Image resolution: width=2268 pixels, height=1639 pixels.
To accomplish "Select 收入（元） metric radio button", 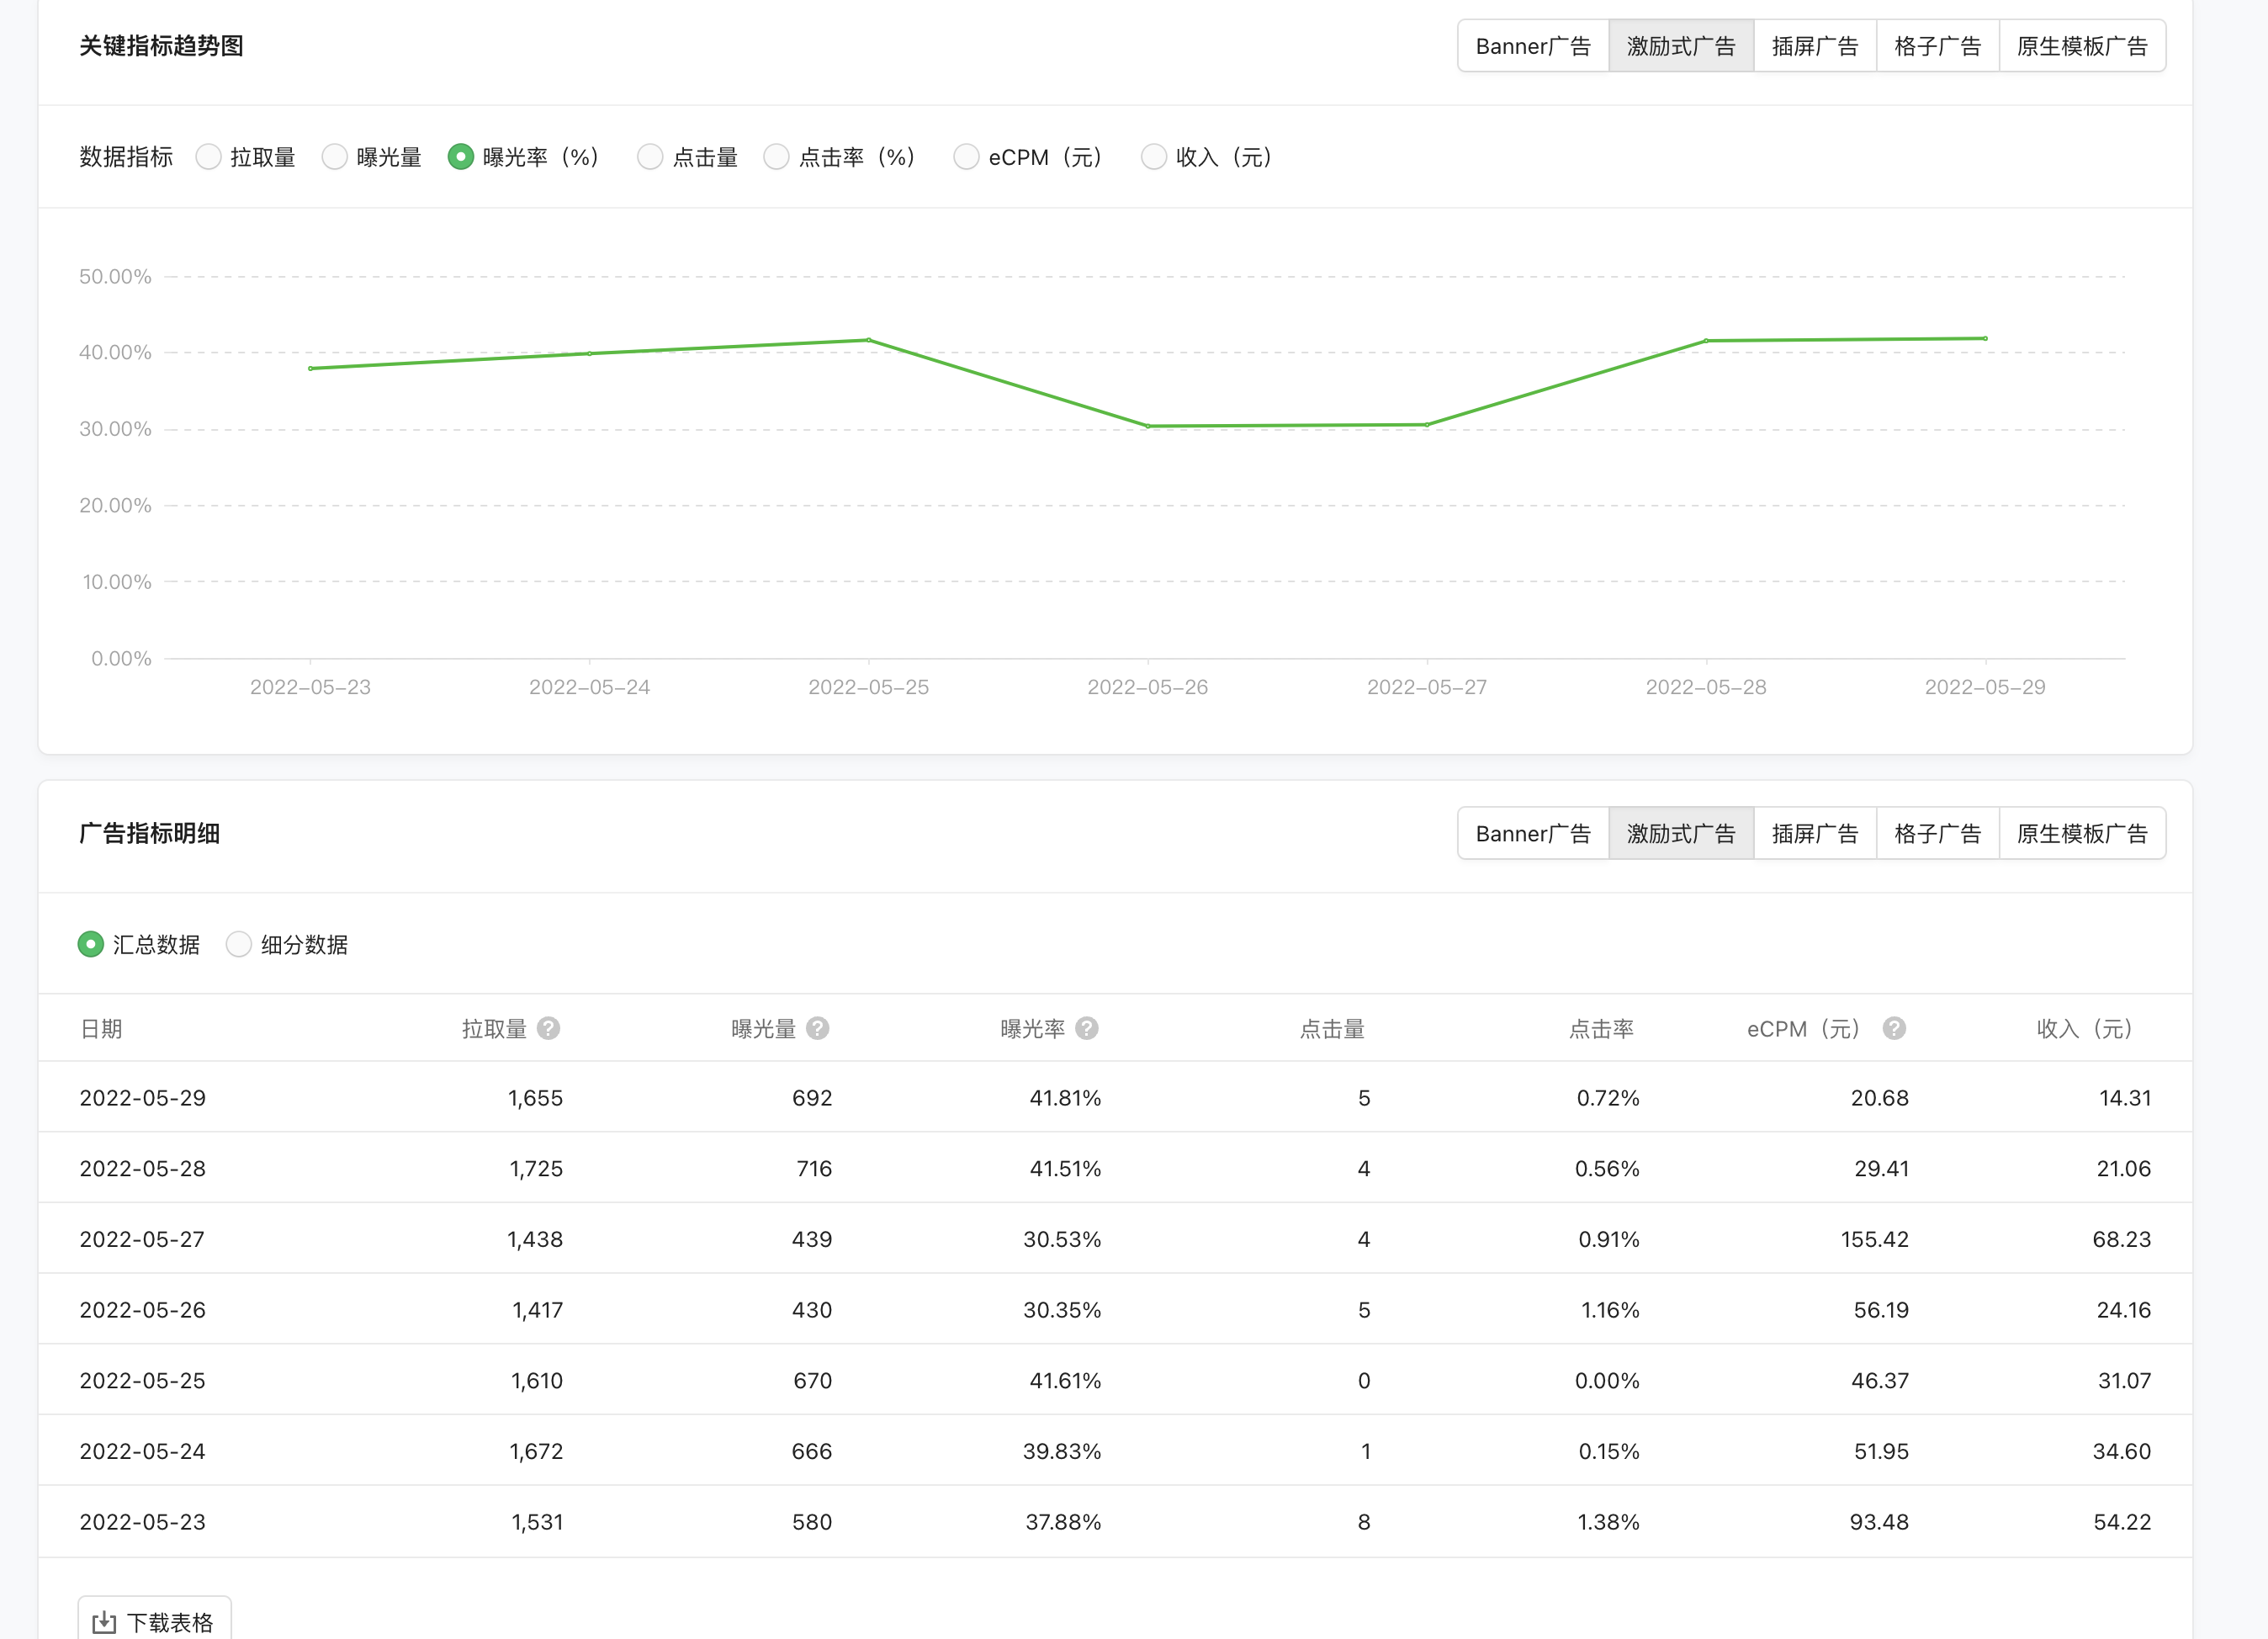I will tap(1153, 157).
